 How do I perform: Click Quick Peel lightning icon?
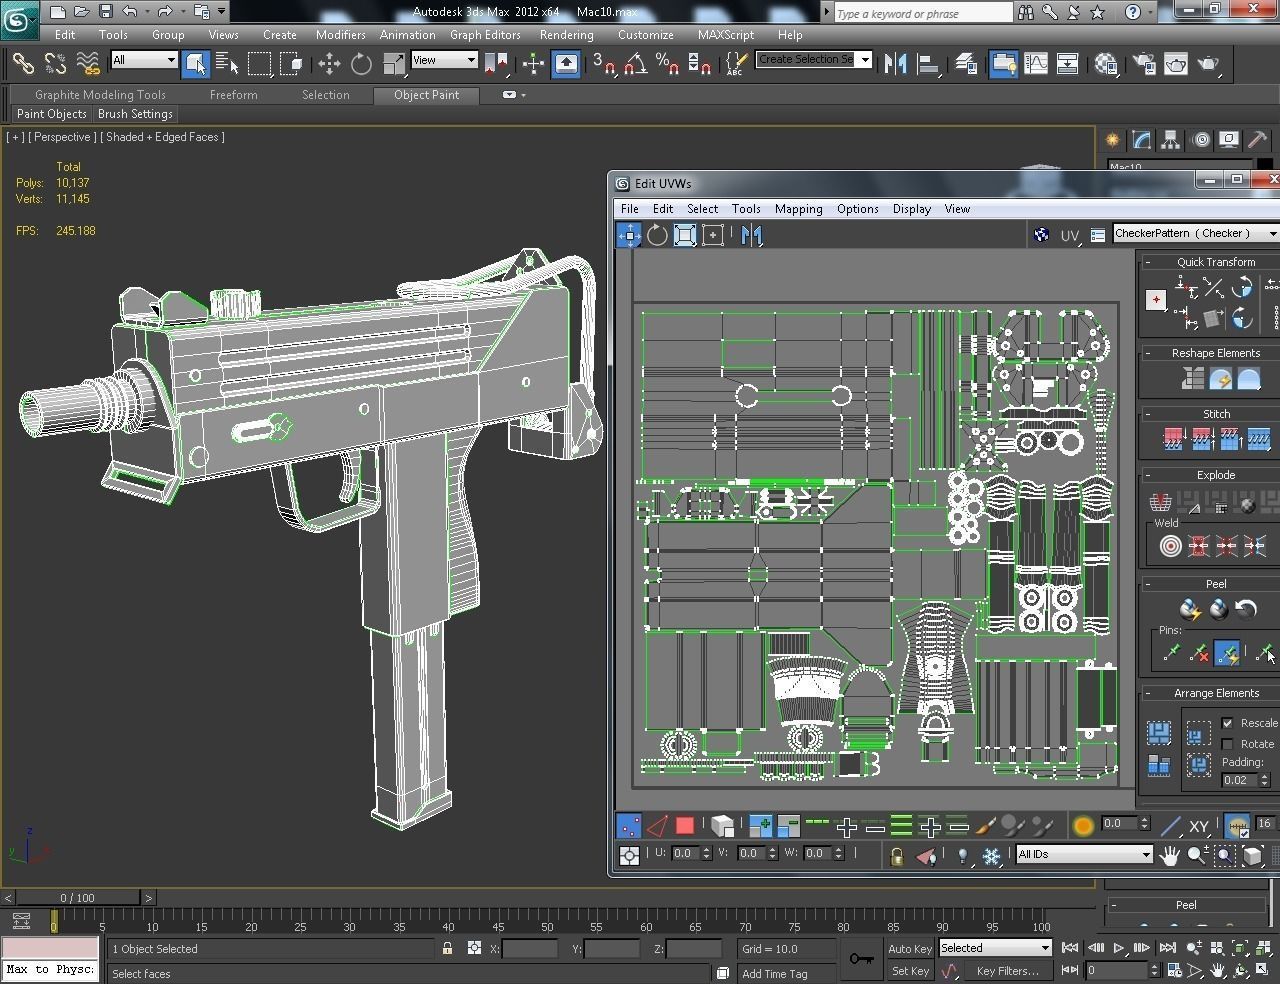coord(1190,609)
